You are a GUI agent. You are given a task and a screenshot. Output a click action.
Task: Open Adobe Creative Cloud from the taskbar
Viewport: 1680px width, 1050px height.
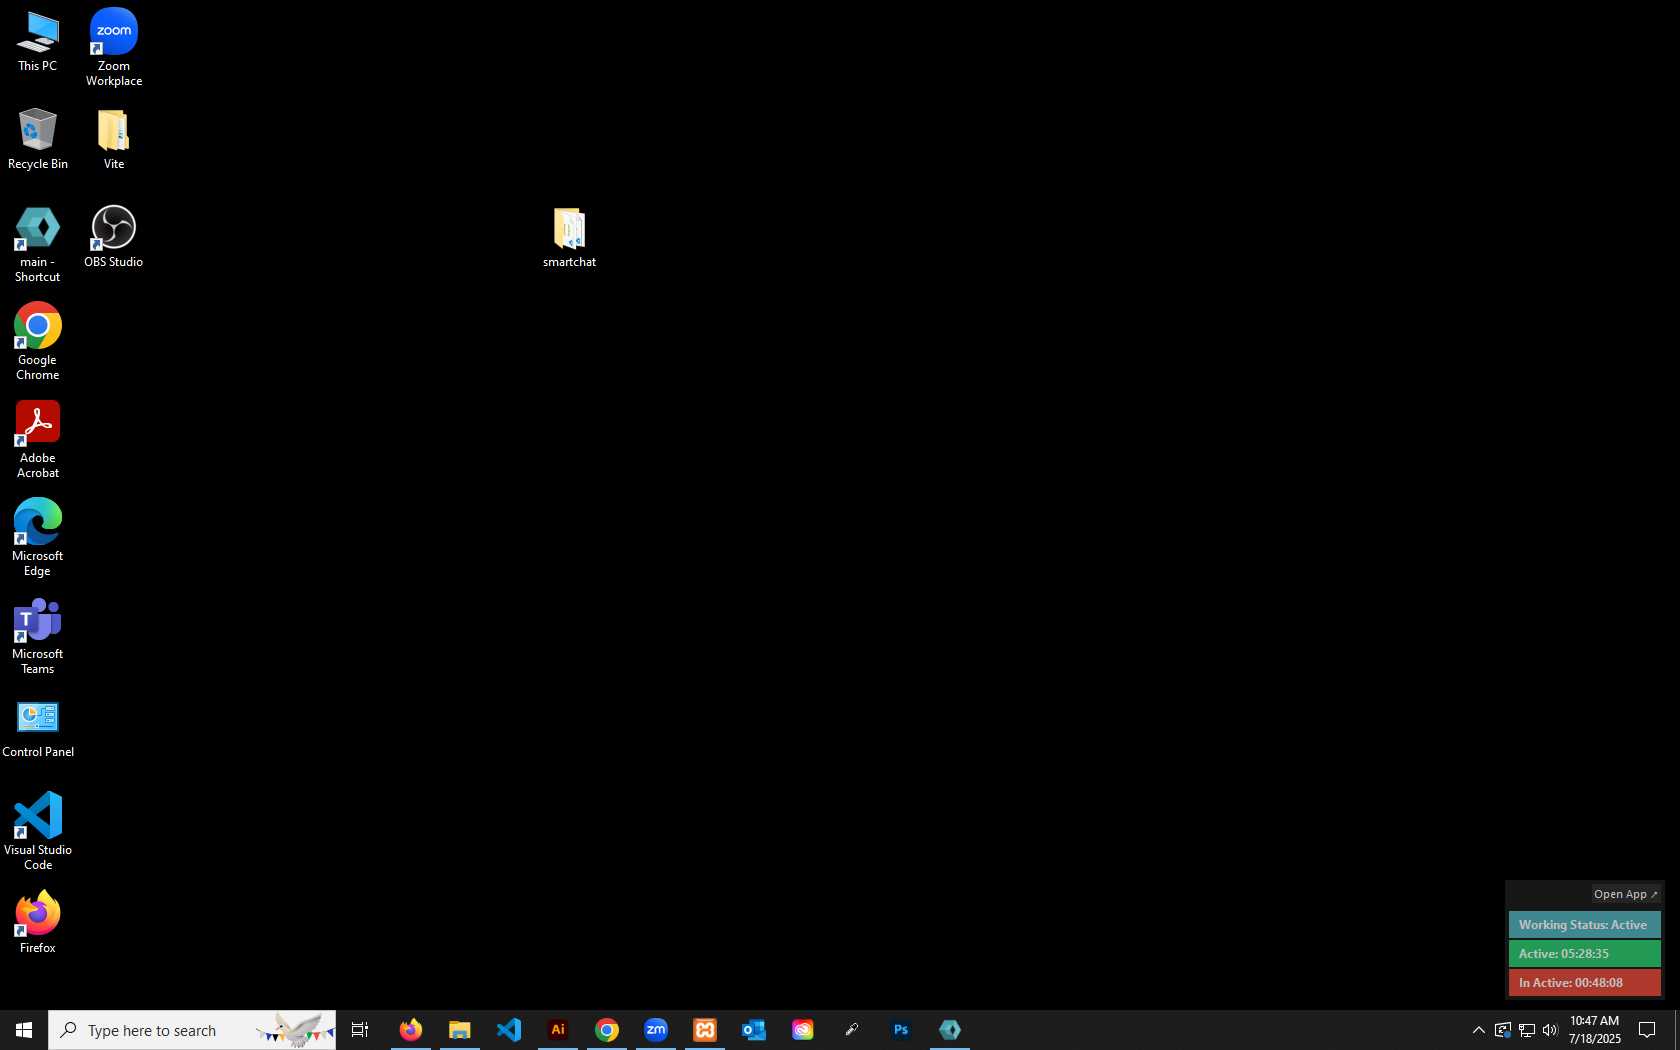pos(803,1030)
